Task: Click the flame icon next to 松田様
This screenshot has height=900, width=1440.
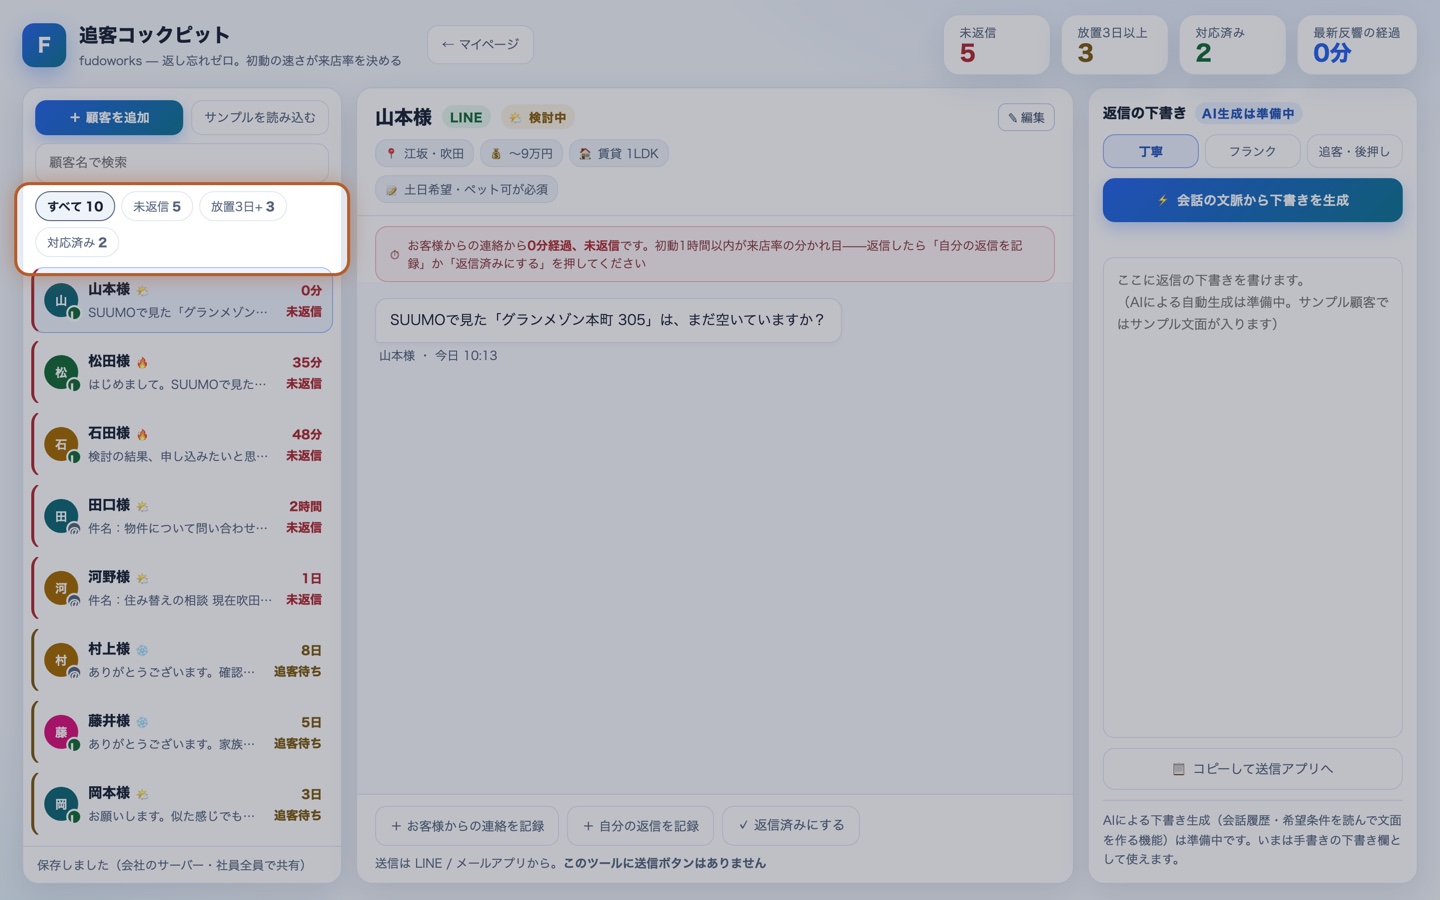Action: pos(142,362)
